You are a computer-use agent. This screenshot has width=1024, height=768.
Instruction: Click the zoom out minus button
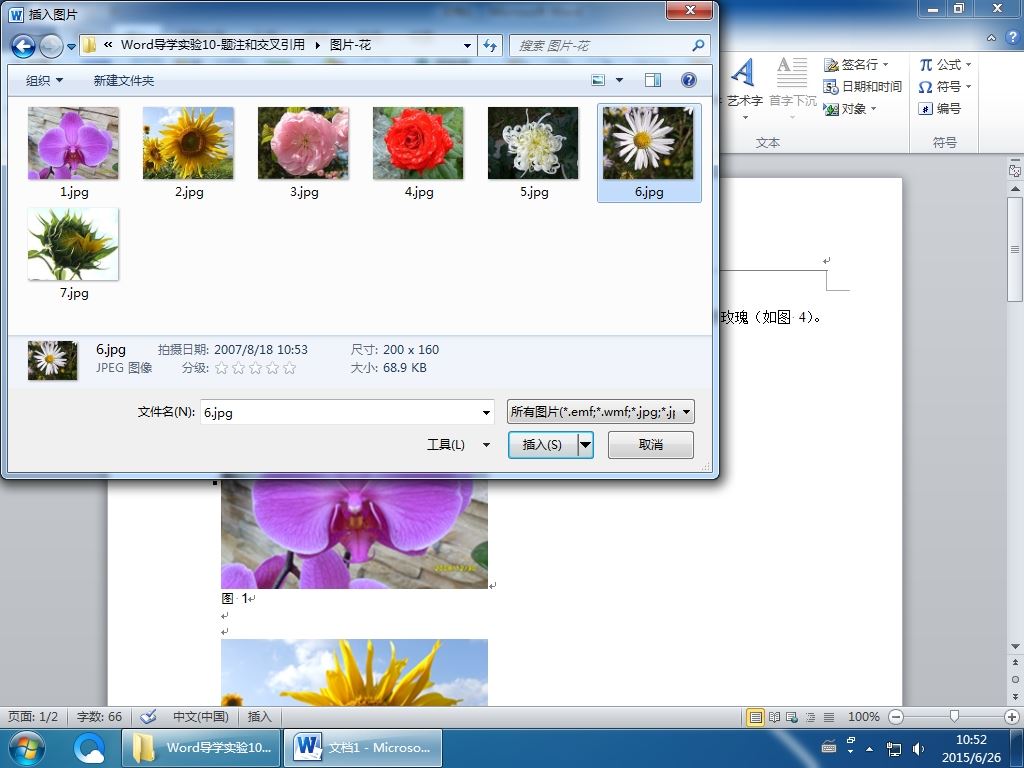coord(896,717)
